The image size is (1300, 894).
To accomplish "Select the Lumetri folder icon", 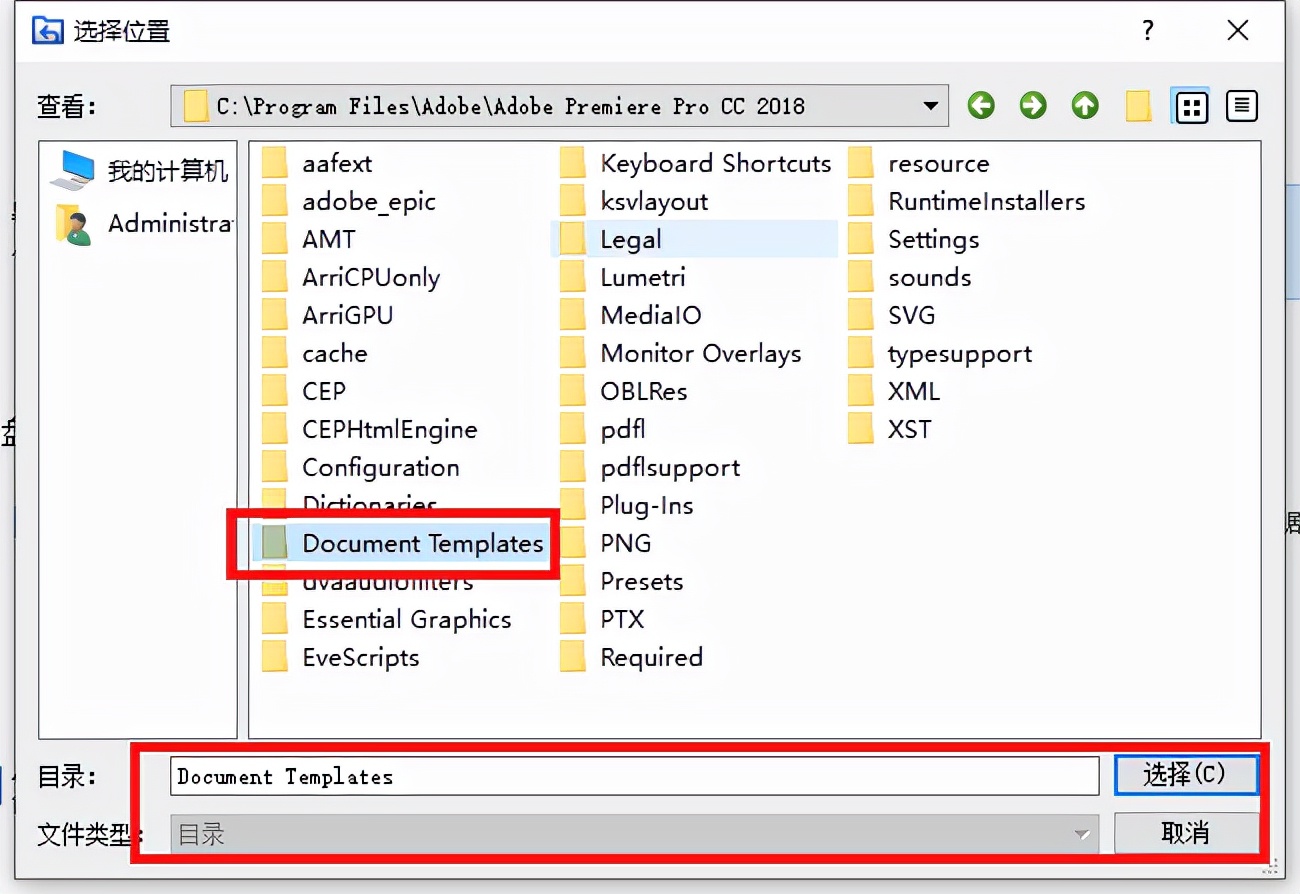I will coord(573,277).
